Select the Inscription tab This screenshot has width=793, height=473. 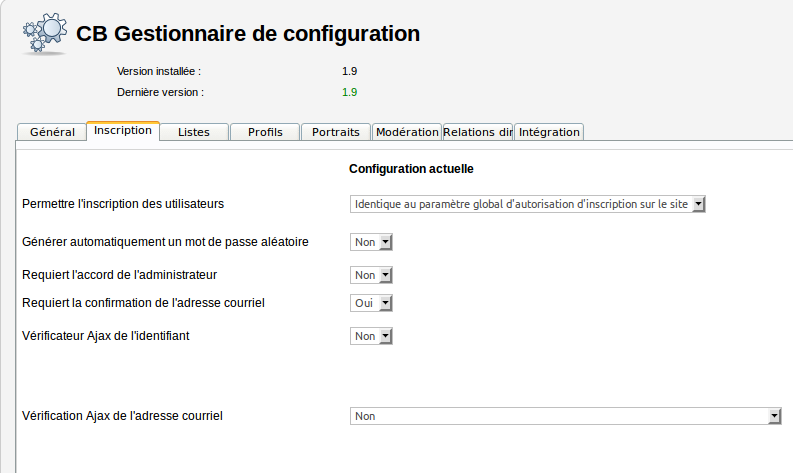pyautogui.click(x=123, y=131)
